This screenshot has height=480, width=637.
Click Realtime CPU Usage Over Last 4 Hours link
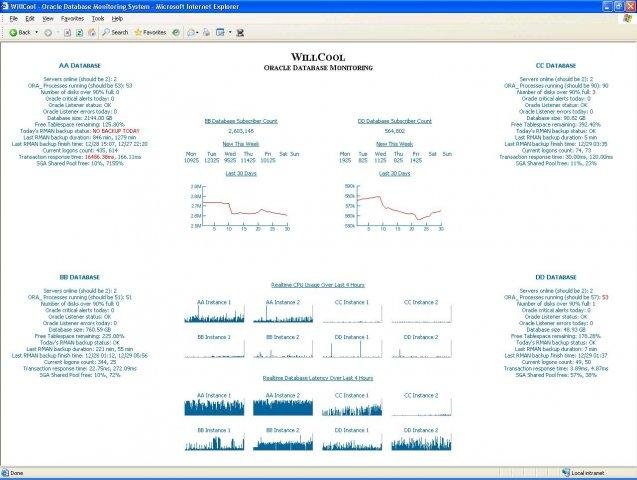[x=318, y=285]
